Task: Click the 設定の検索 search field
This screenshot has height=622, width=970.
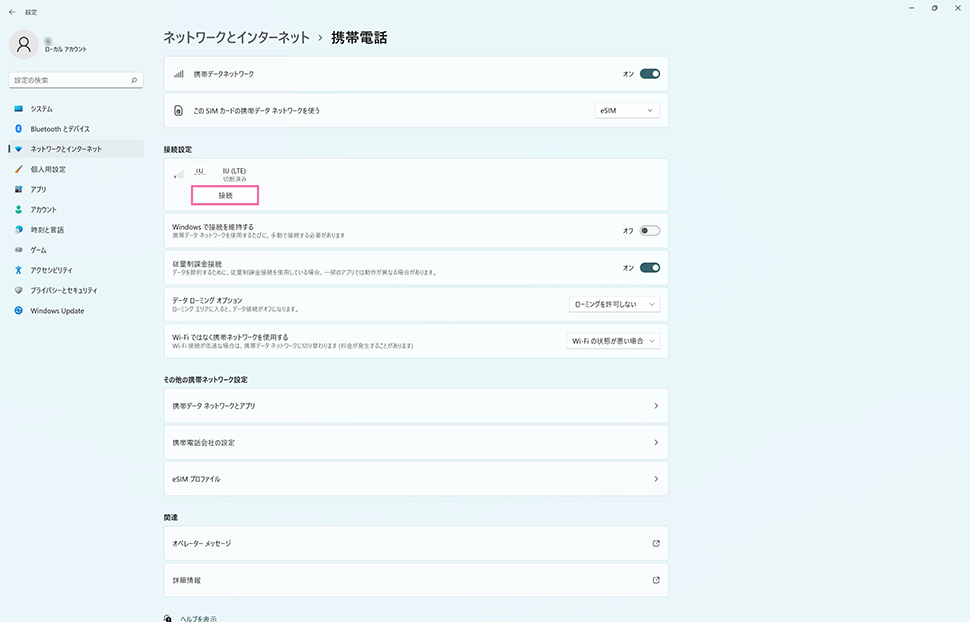Action: point(70,79)
